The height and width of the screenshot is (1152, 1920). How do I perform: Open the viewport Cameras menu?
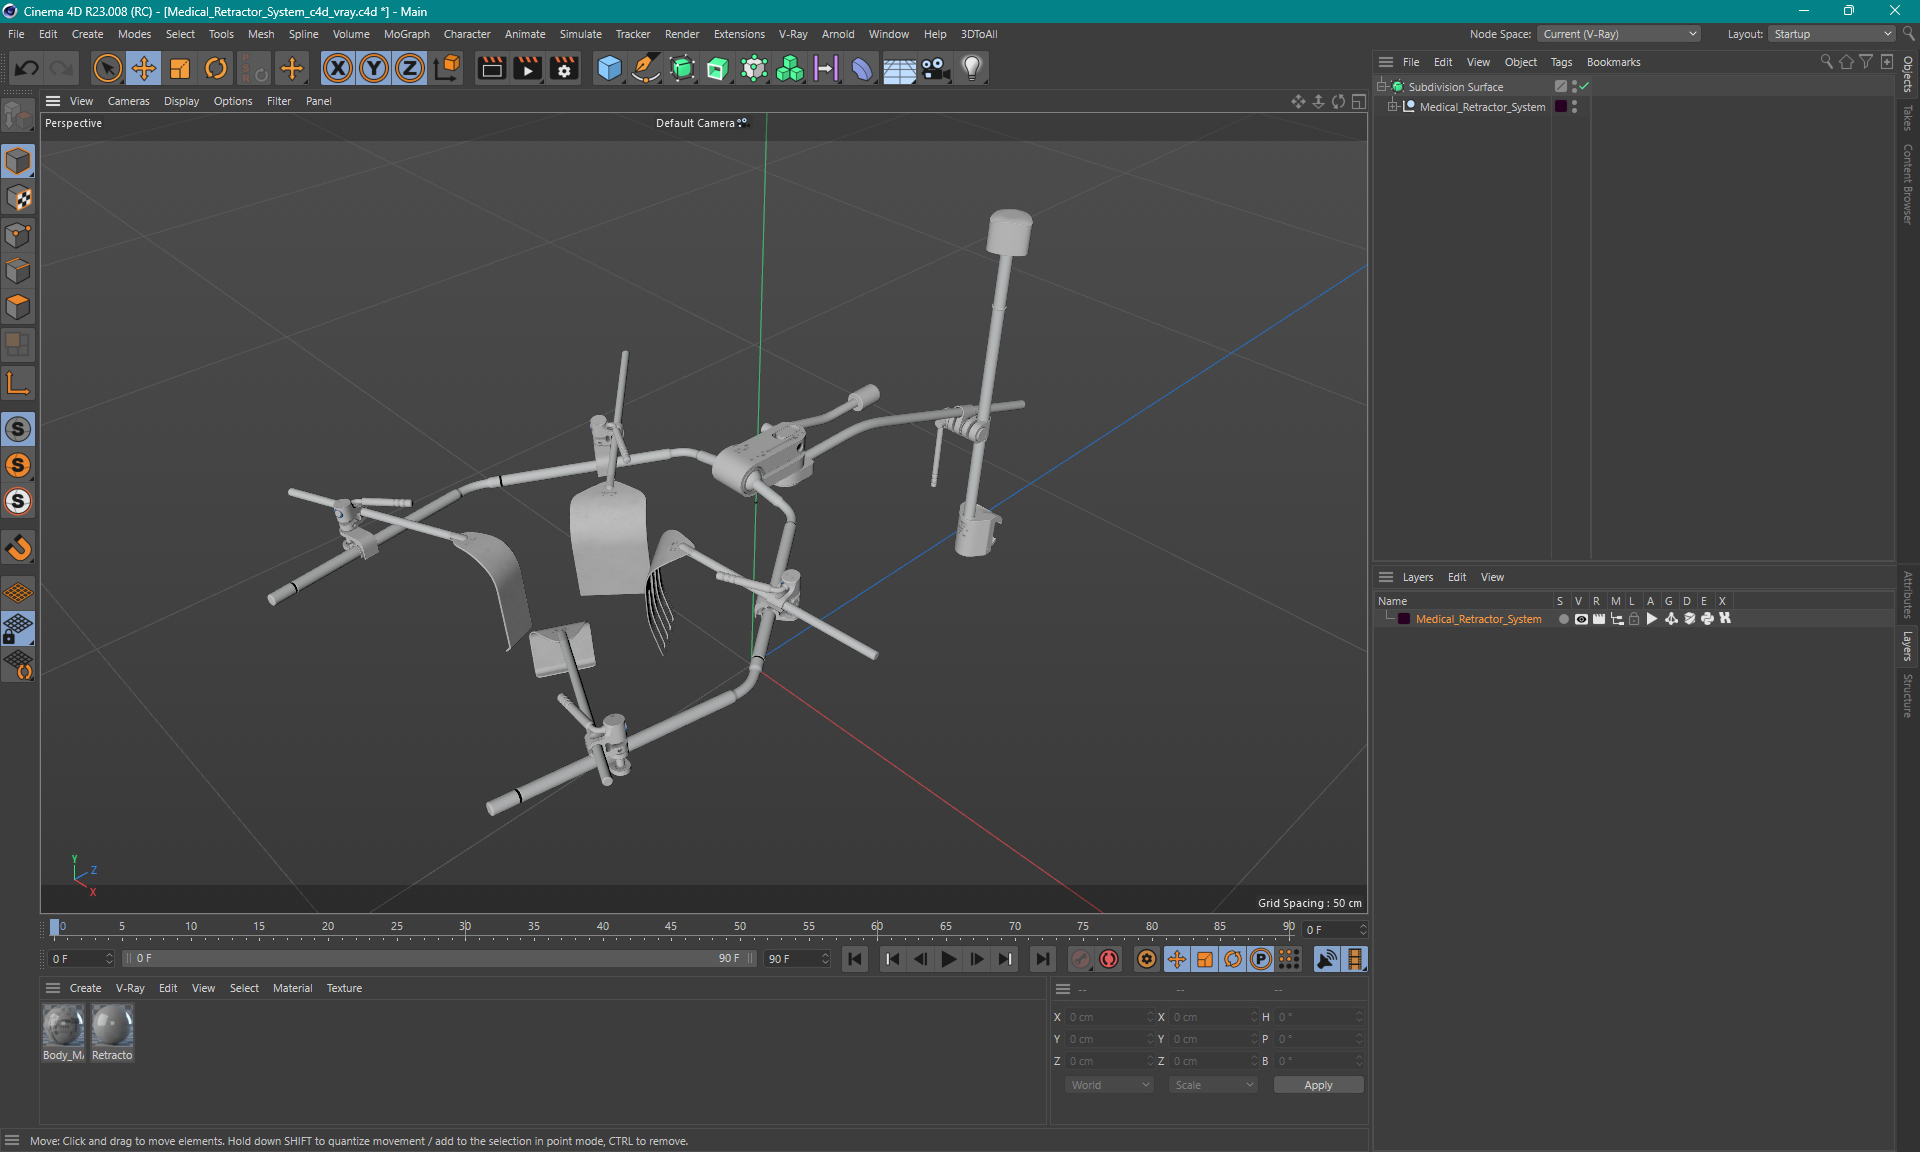tap(128, 101)
